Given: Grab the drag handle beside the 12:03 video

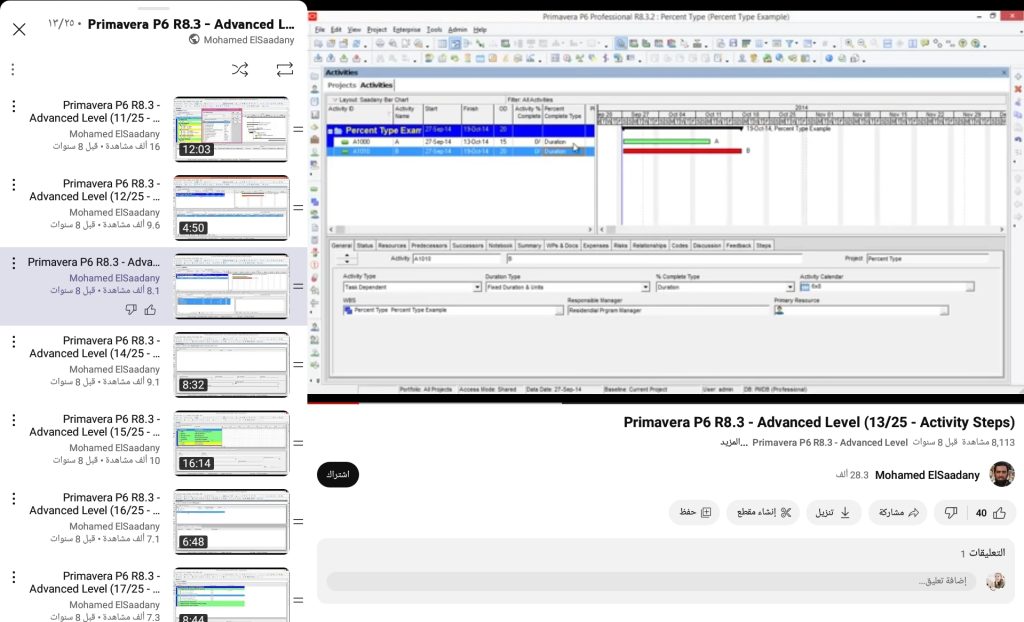Looking at the screenshot, I should tap(298, 130).
